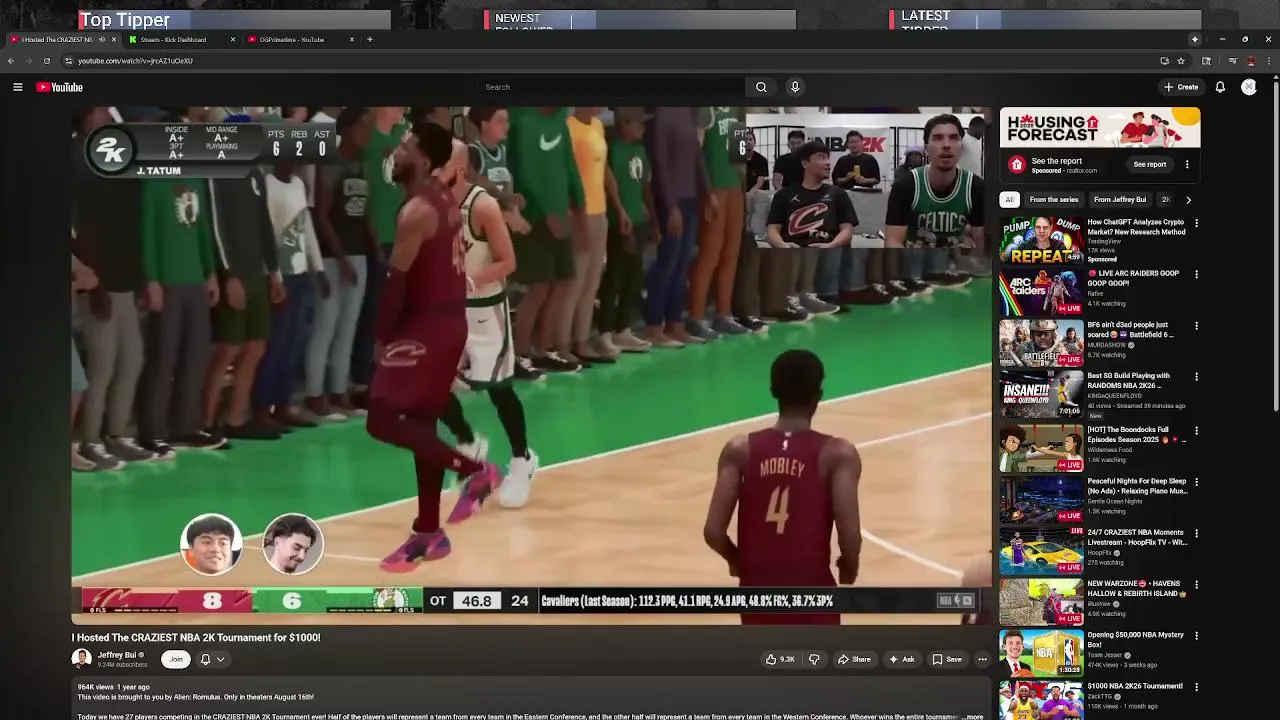The width and height of the screenshot is (1280, 720).
Task: Click the search magnifier button
Action: [x=761, y=87]
